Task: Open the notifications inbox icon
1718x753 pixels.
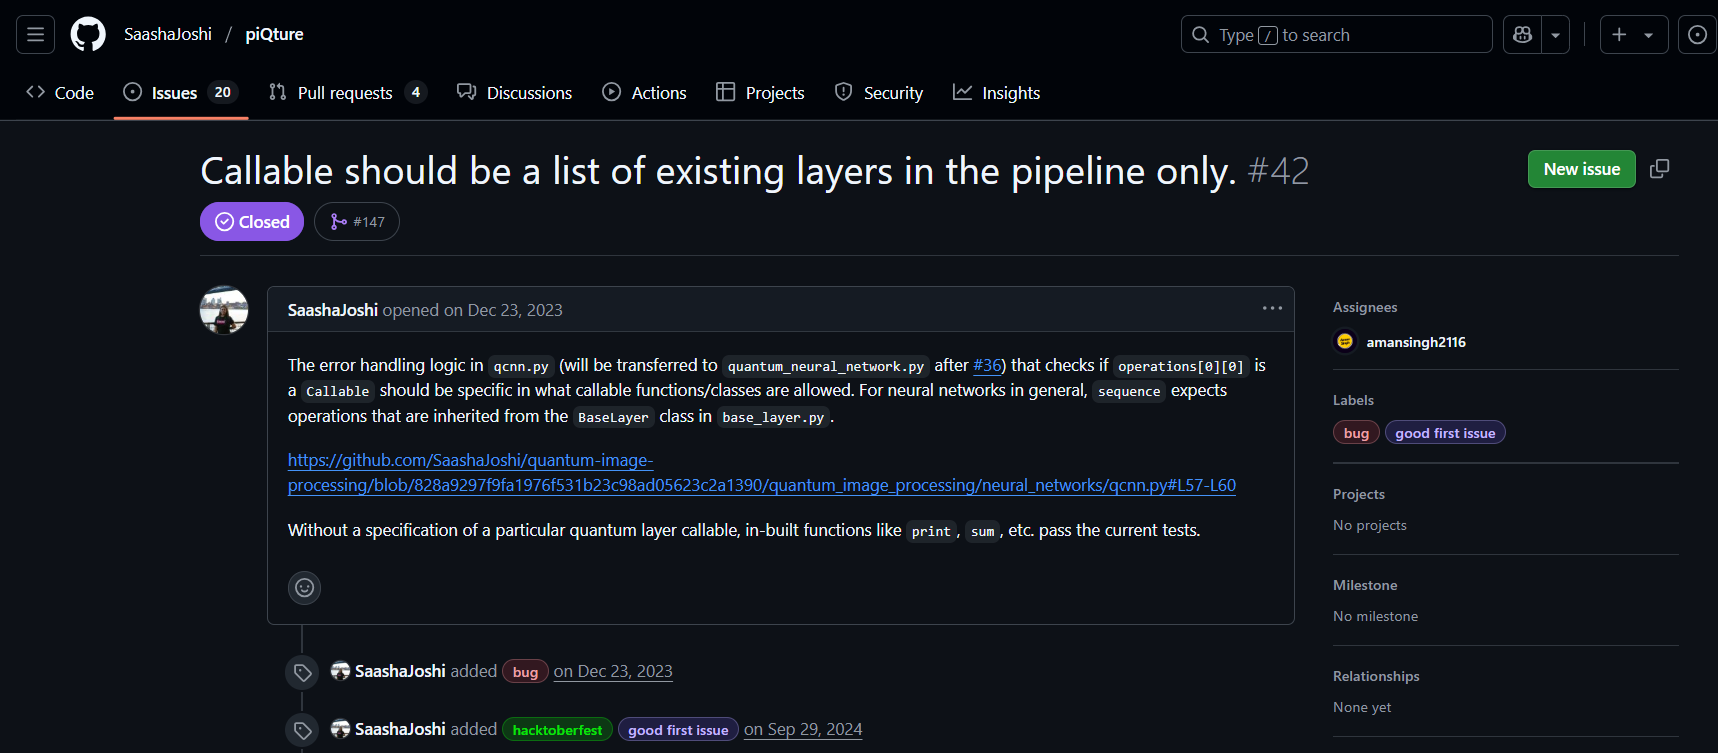Action: click(x=1697, y=35)
